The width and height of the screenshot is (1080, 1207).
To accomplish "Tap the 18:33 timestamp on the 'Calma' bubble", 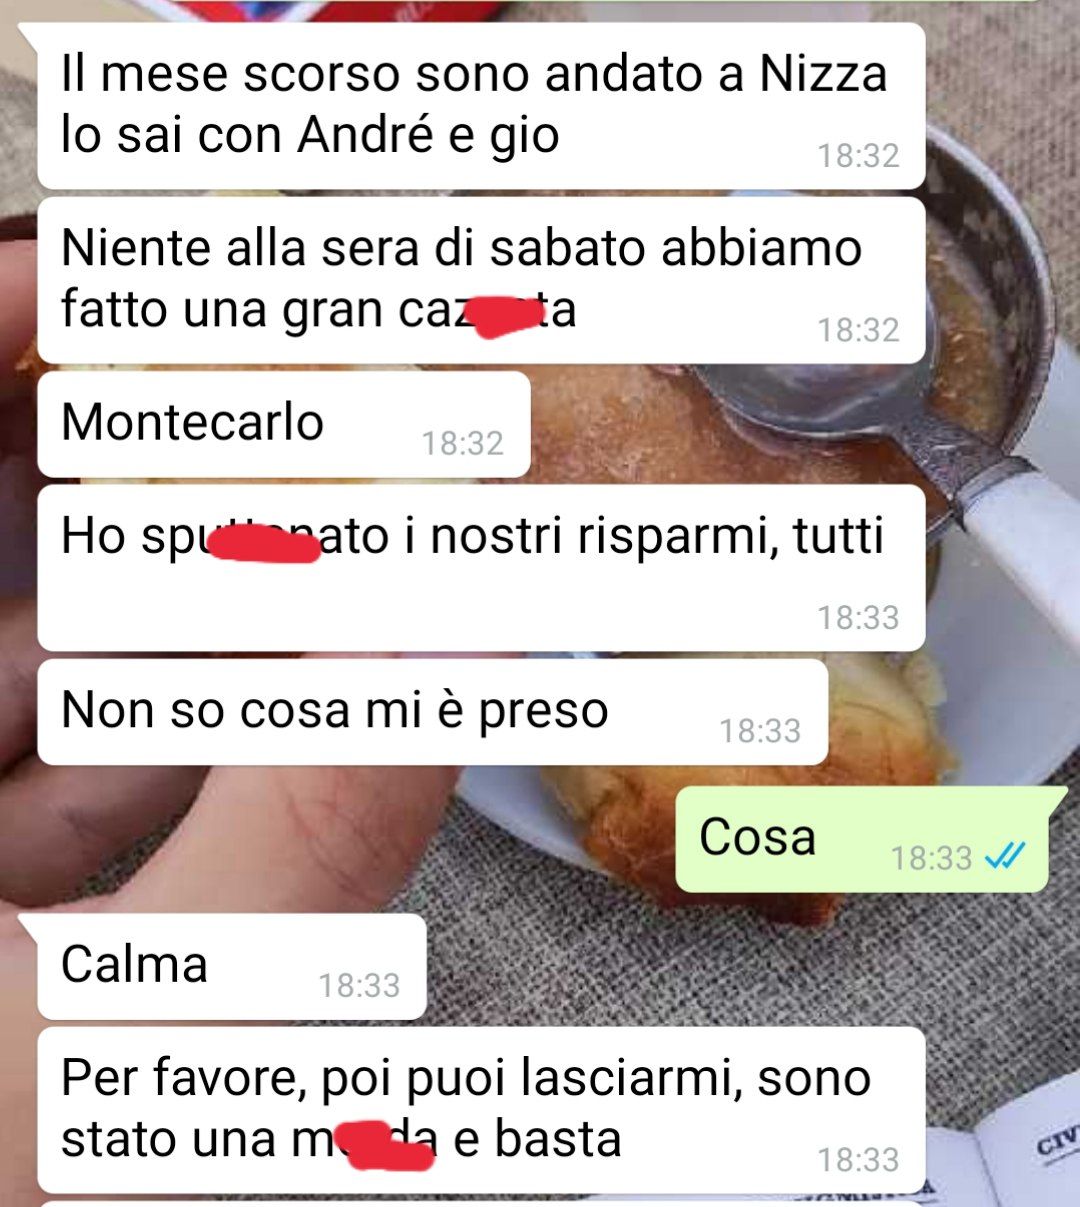I will pyautogui.click(x=359, y=986).
